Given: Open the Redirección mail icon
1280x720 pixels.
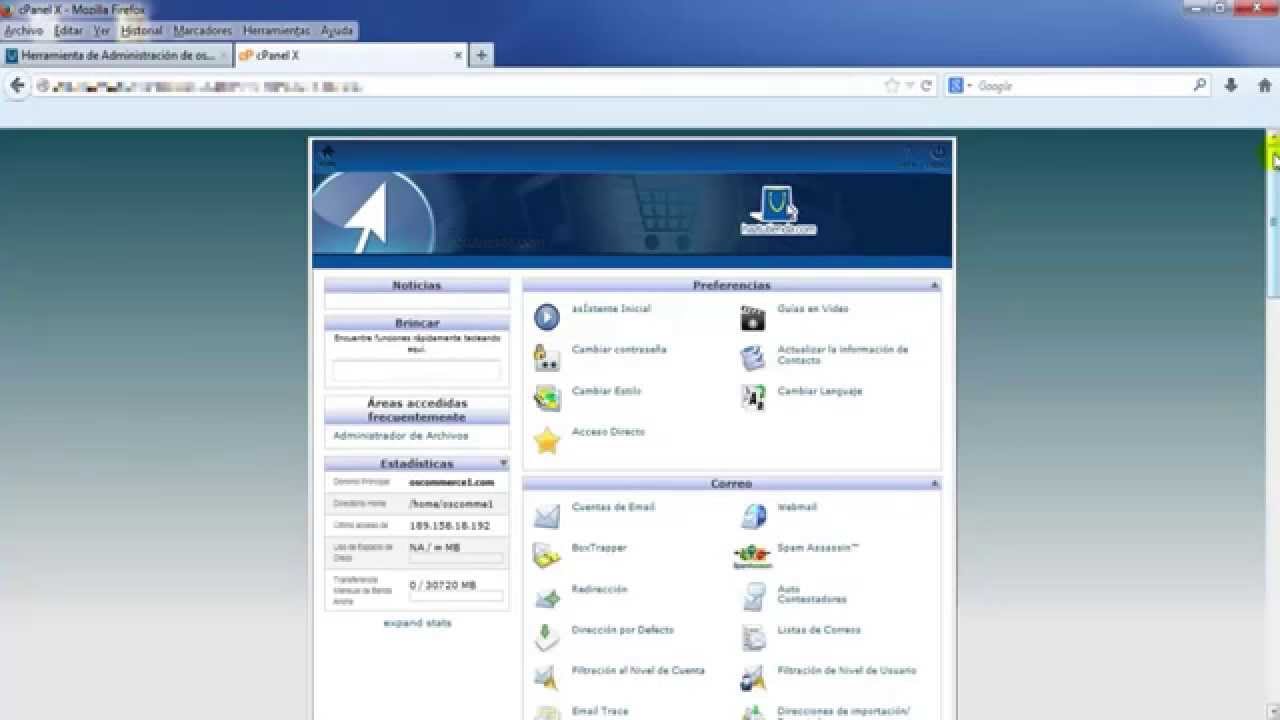Looking at the screenshot, I should [x=547, y=598].
